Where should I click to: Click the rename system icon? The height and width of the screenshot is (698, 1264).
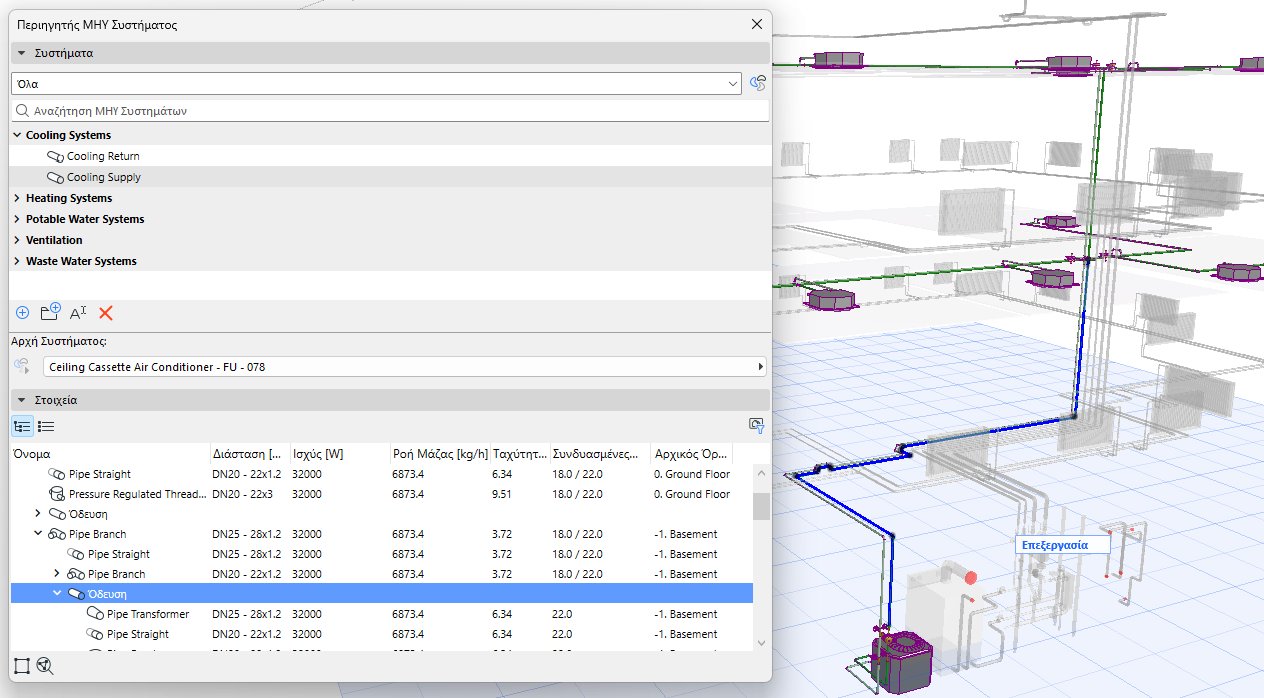(x=78, y=313)
